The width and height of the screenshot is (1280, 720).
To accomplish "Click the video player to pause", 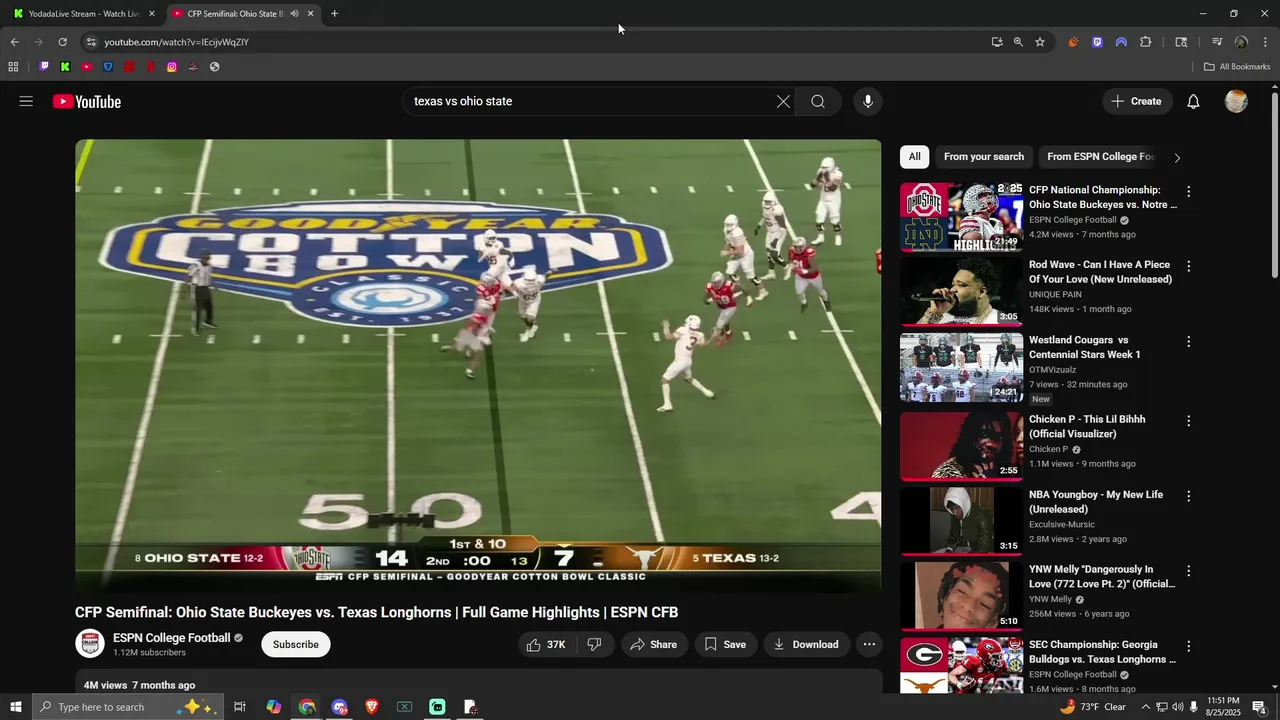I will (x=478, y=365).
